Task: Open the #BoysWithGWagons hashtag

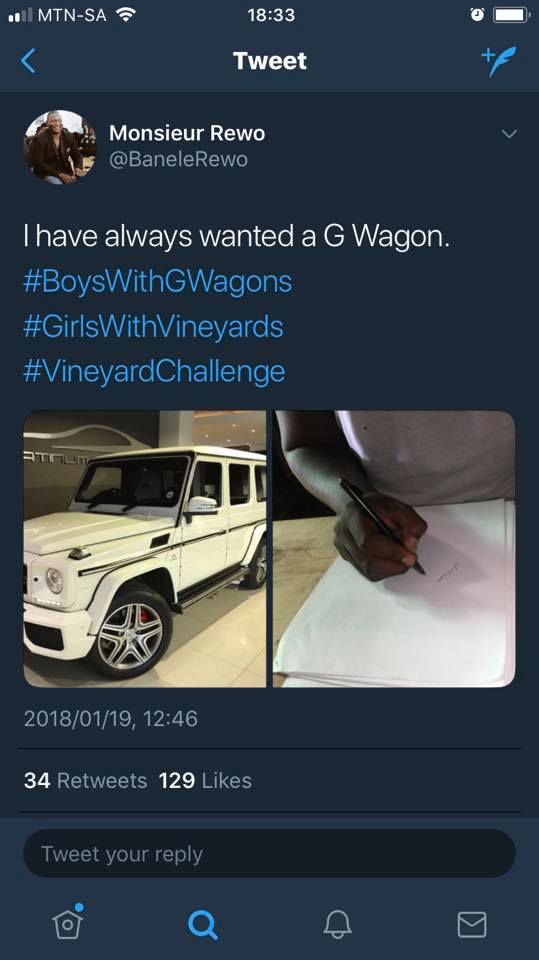Action: 157,282
